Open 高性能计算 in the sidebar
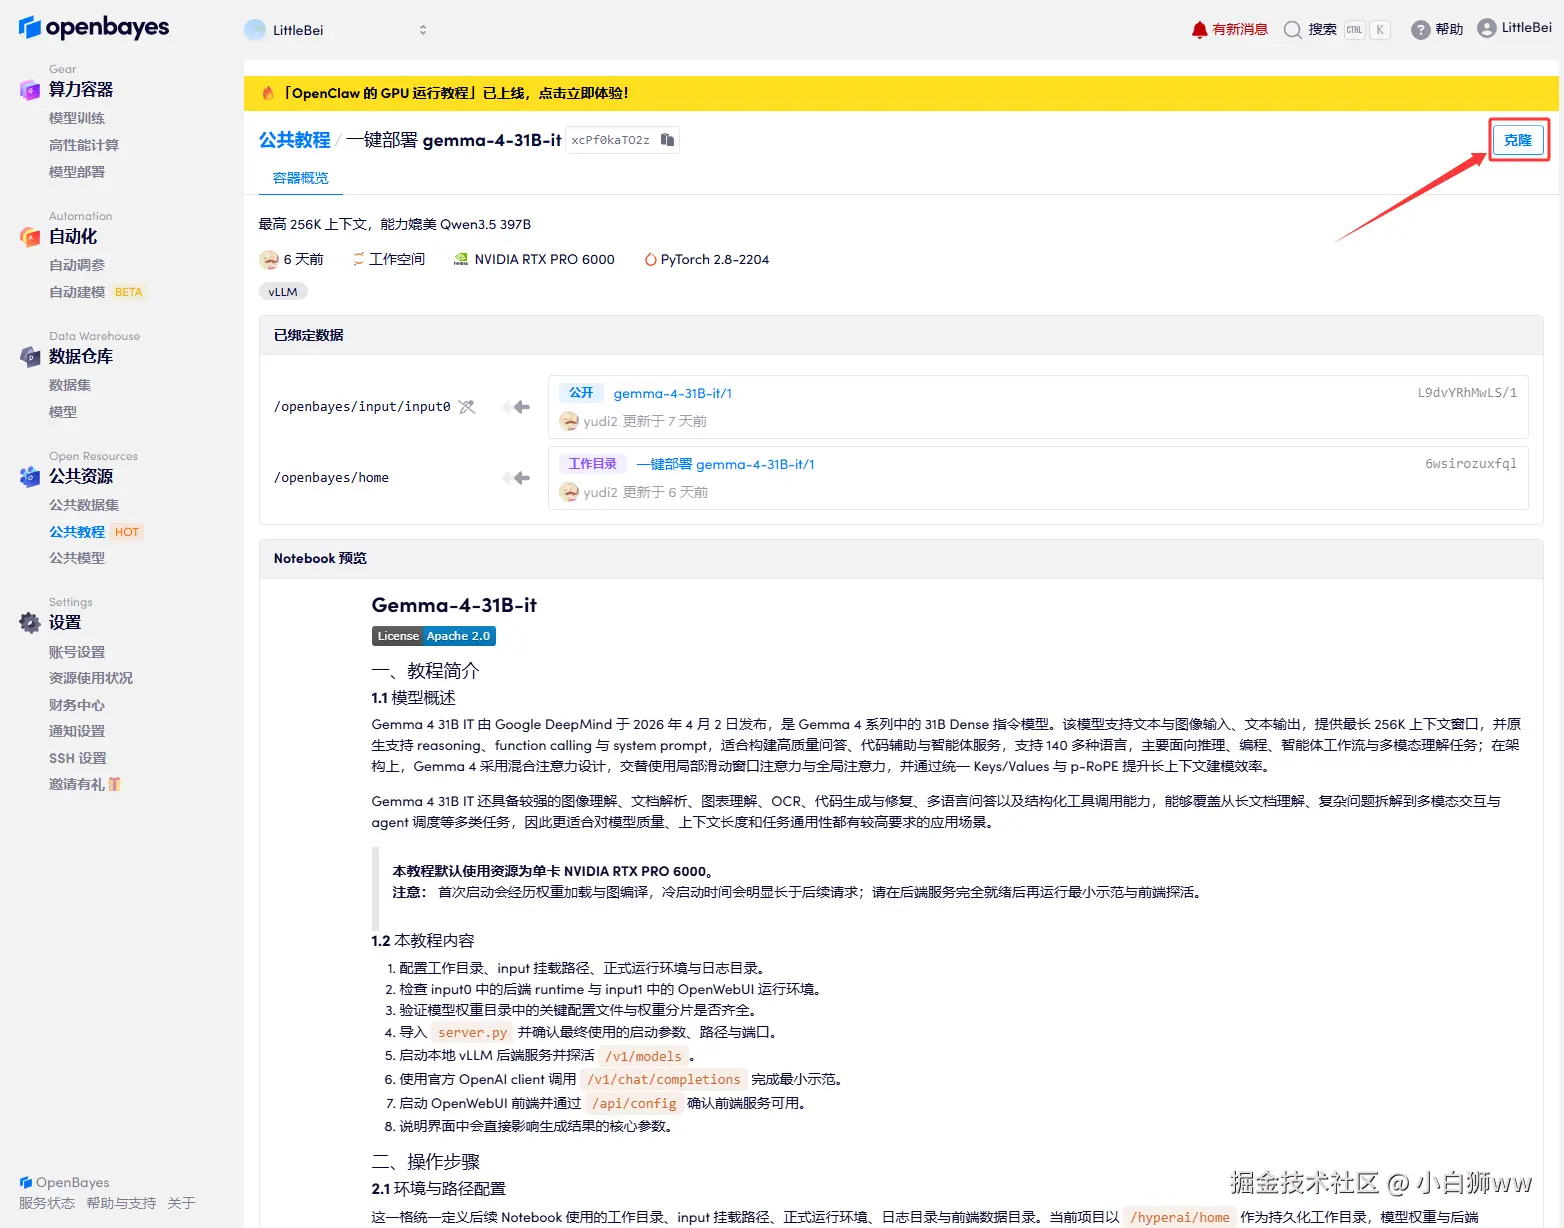 pyautogui.click(x=84, y=145)
